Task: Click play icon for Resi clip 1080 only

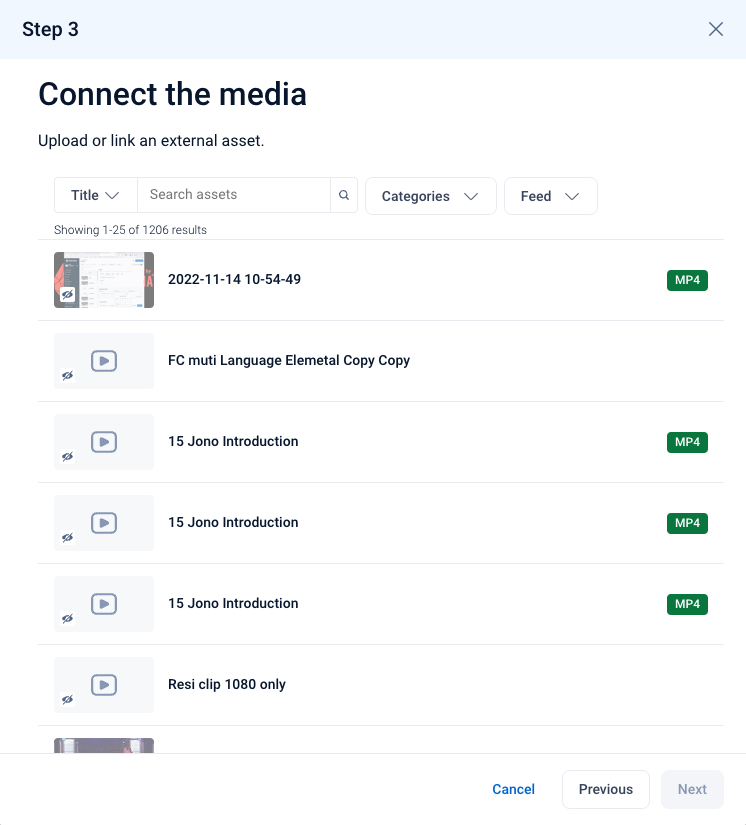Action: coord(104,685)
